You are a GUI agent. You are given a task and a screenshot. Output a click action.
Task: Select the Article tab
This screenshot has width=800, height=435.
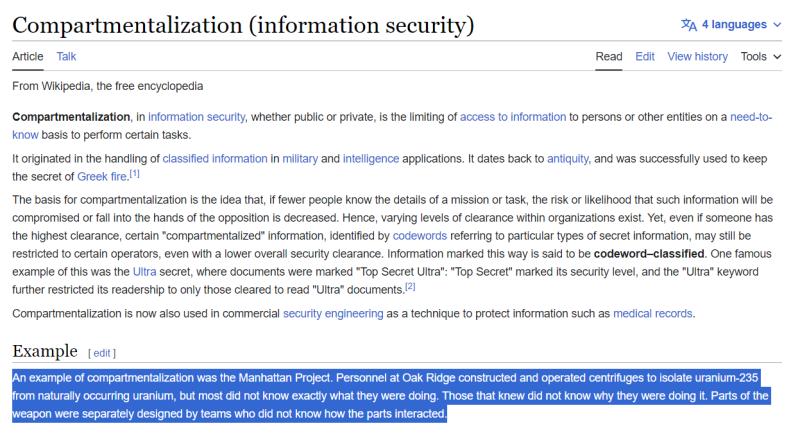coord(28,57)
